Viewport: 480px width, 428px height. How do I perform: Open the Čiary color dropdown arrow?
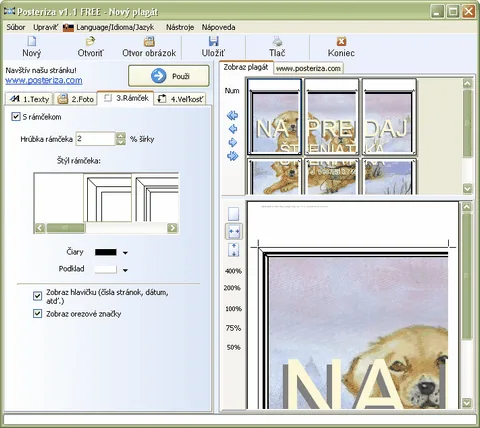pyautogui.click(x=125, y=253)
